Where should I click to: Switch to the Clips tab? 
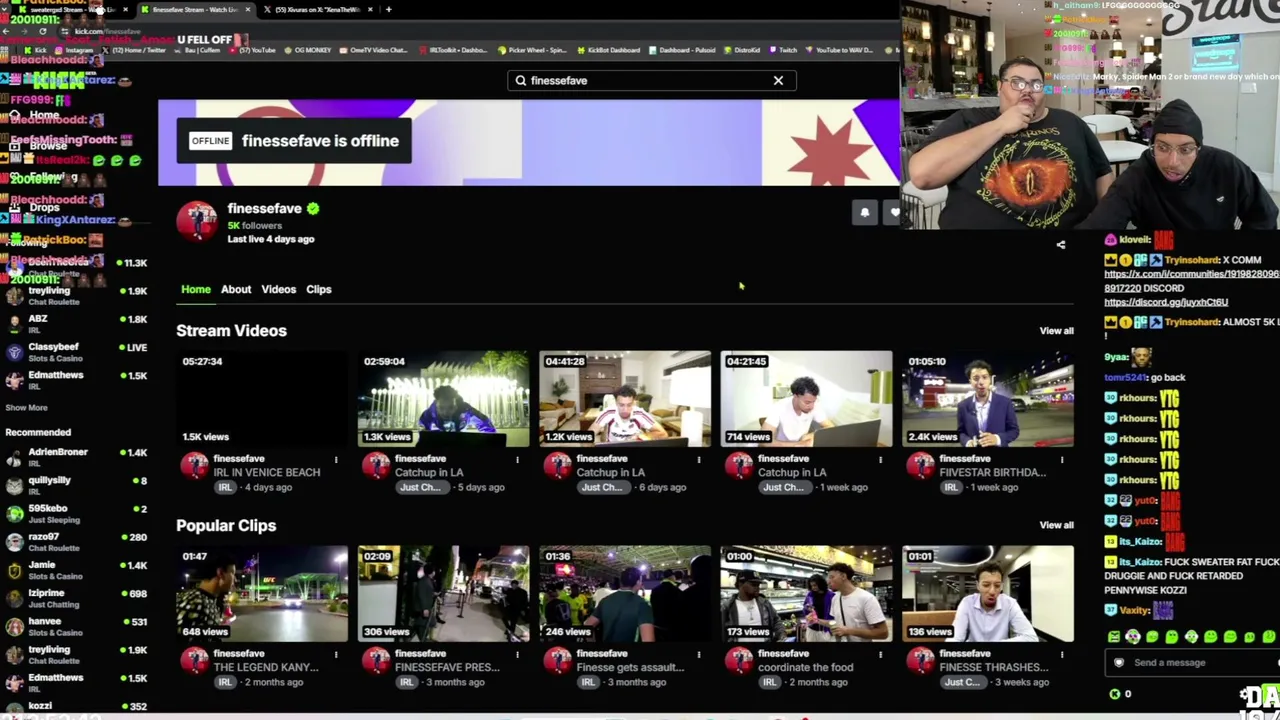click(319, 289)
